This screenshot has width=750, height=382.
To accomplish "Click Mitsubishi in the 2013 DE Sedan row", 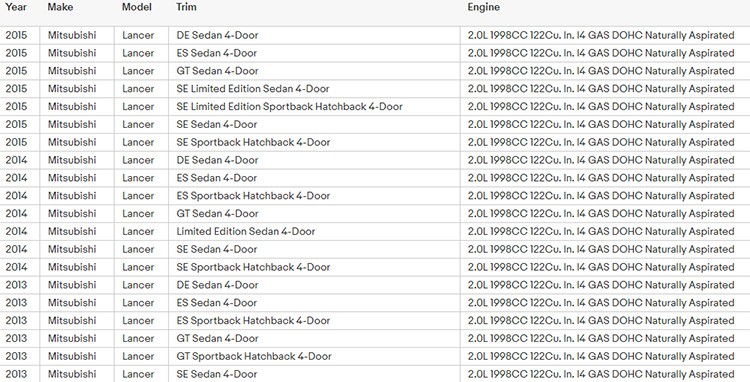I will click(72, 285).
